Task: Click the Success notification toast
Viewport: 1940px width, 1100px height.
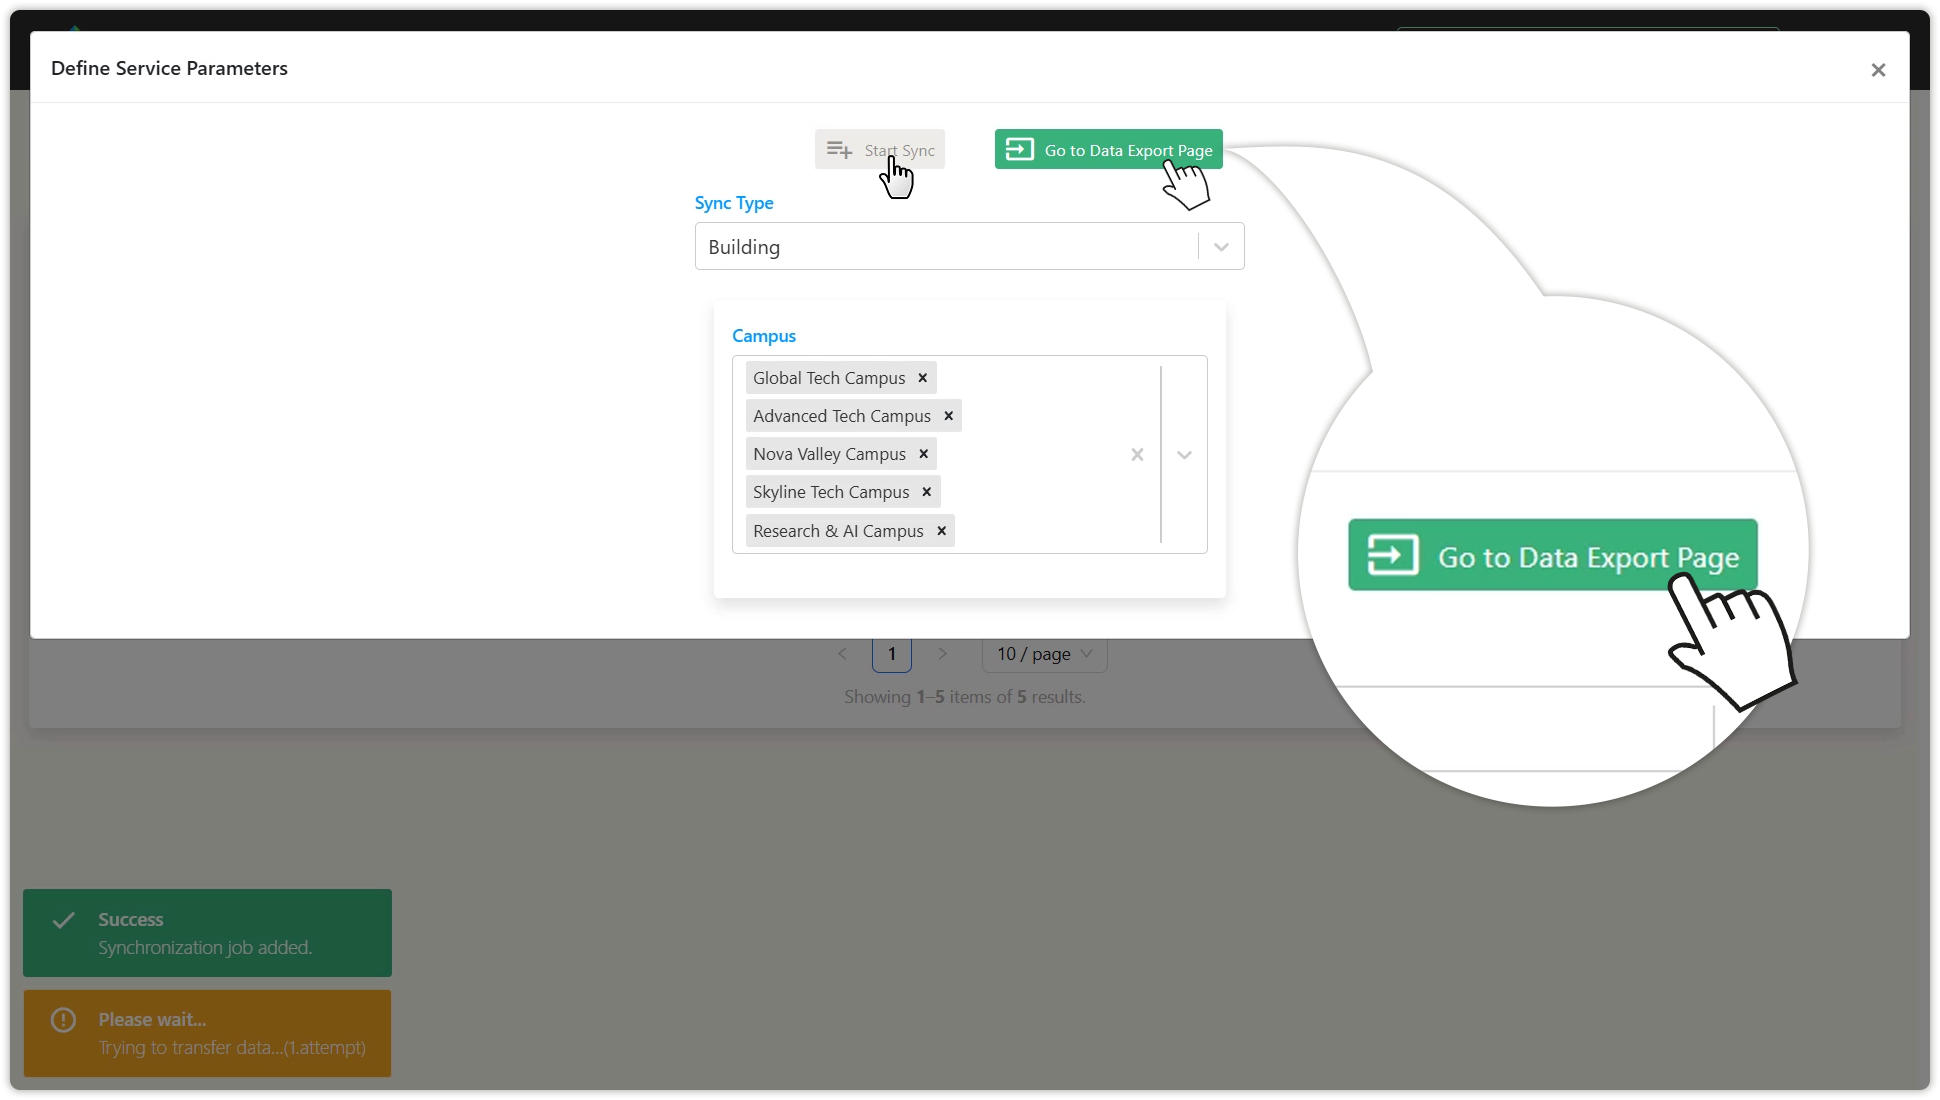Action: (x=207, y=933)
